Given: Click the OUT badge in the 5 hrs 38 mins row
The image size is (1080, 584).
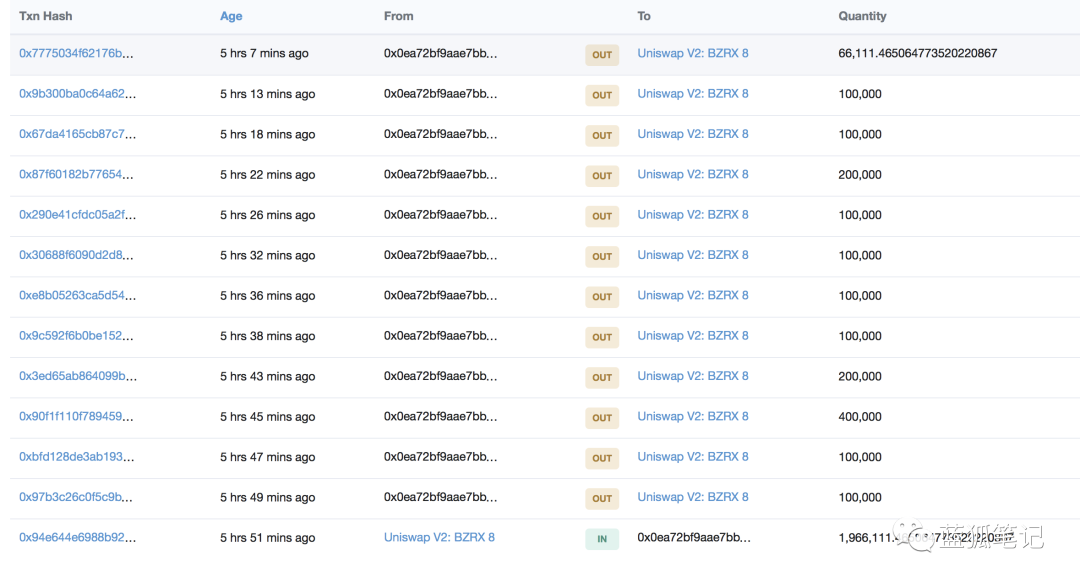Looking at the screenshot, I should [x=602, y=337].
